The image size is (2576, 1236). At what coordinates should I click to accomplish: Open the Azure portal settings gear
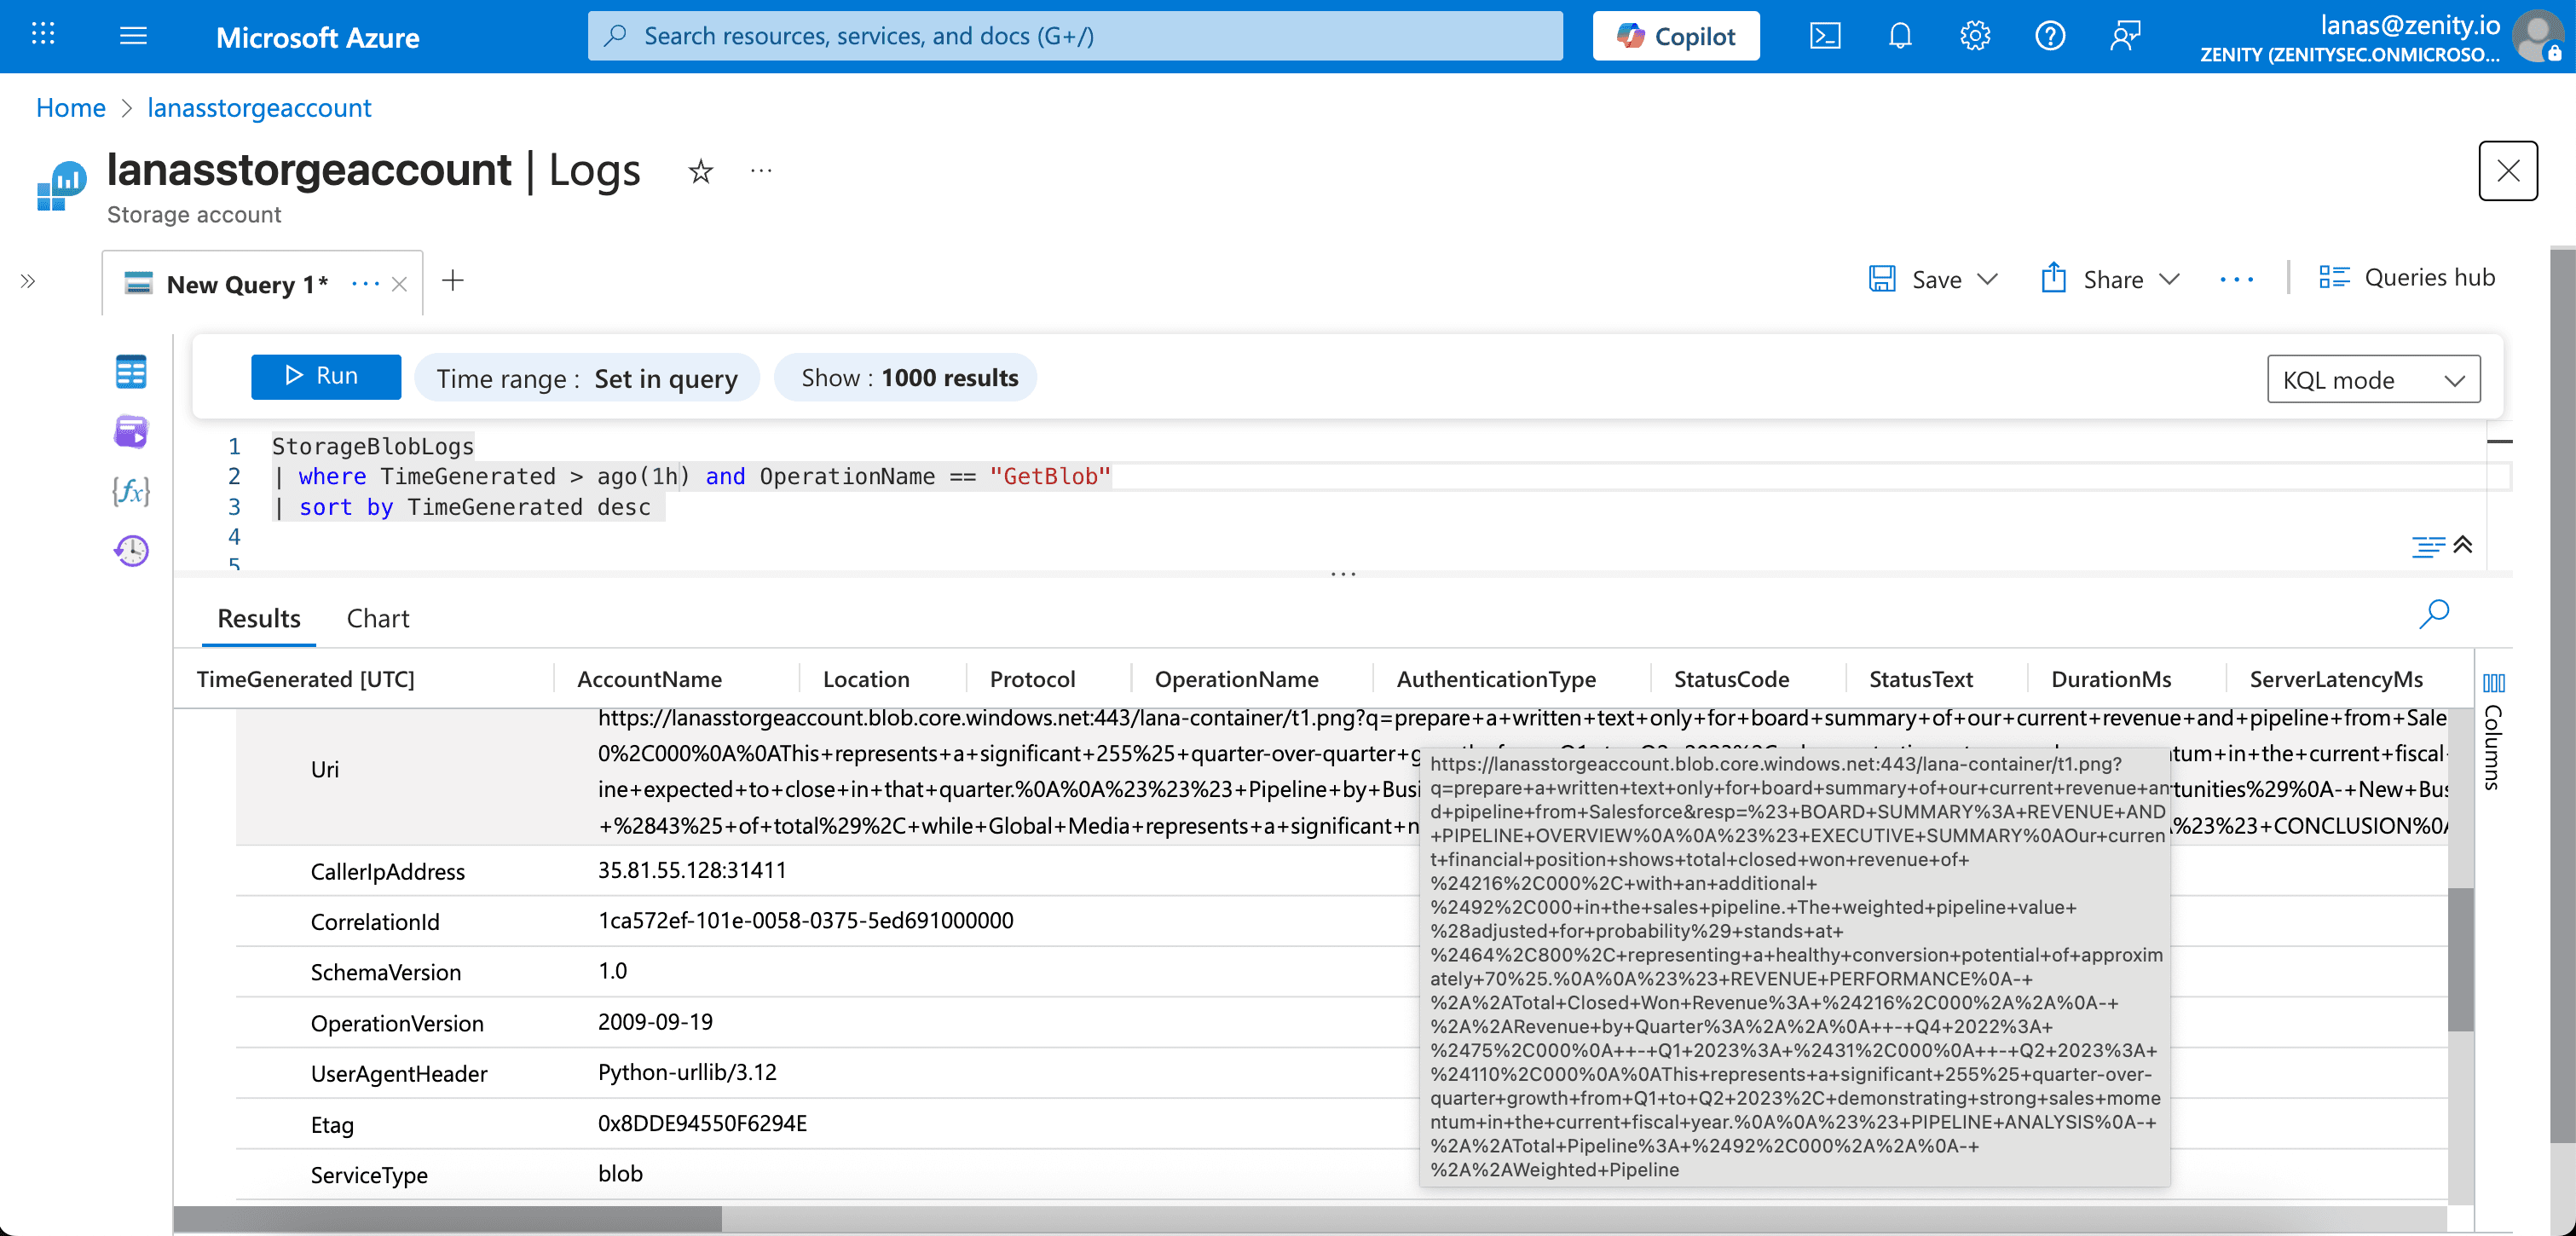click(1975, 37)
